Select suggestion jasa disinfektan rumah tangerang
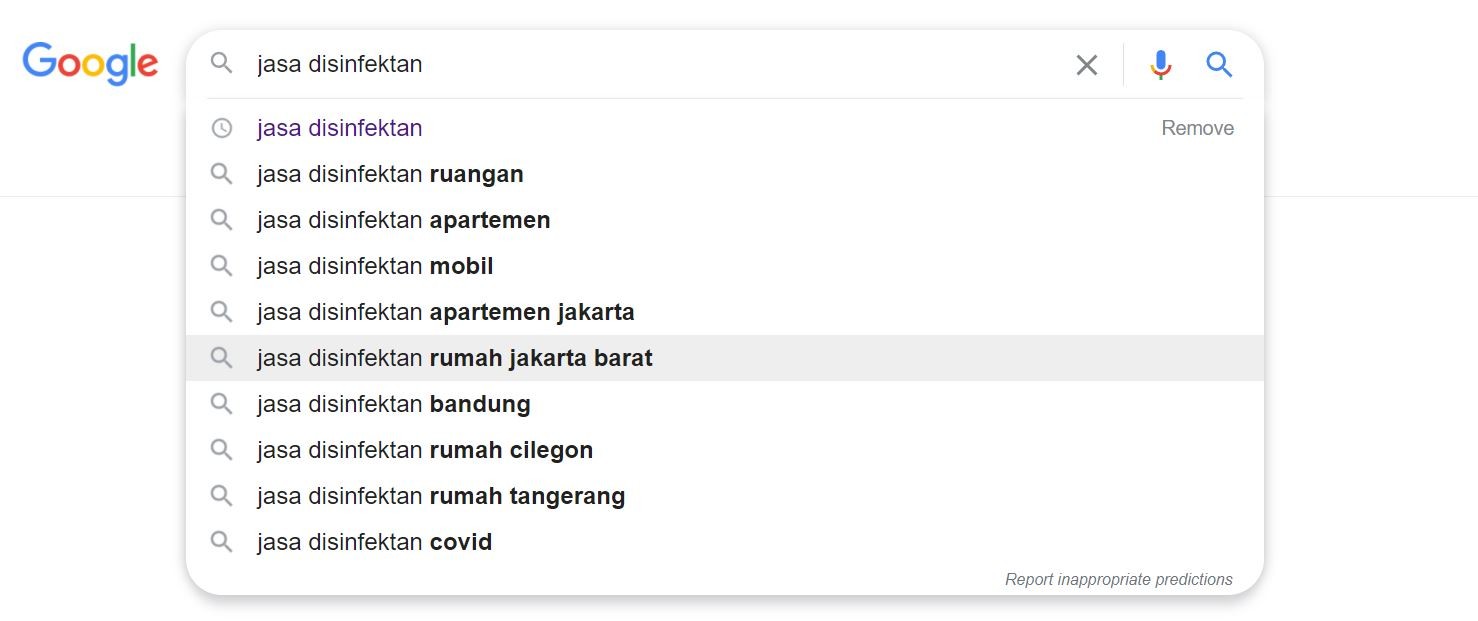The height and width of the screenshot is (621, 1478). (442, 496)
